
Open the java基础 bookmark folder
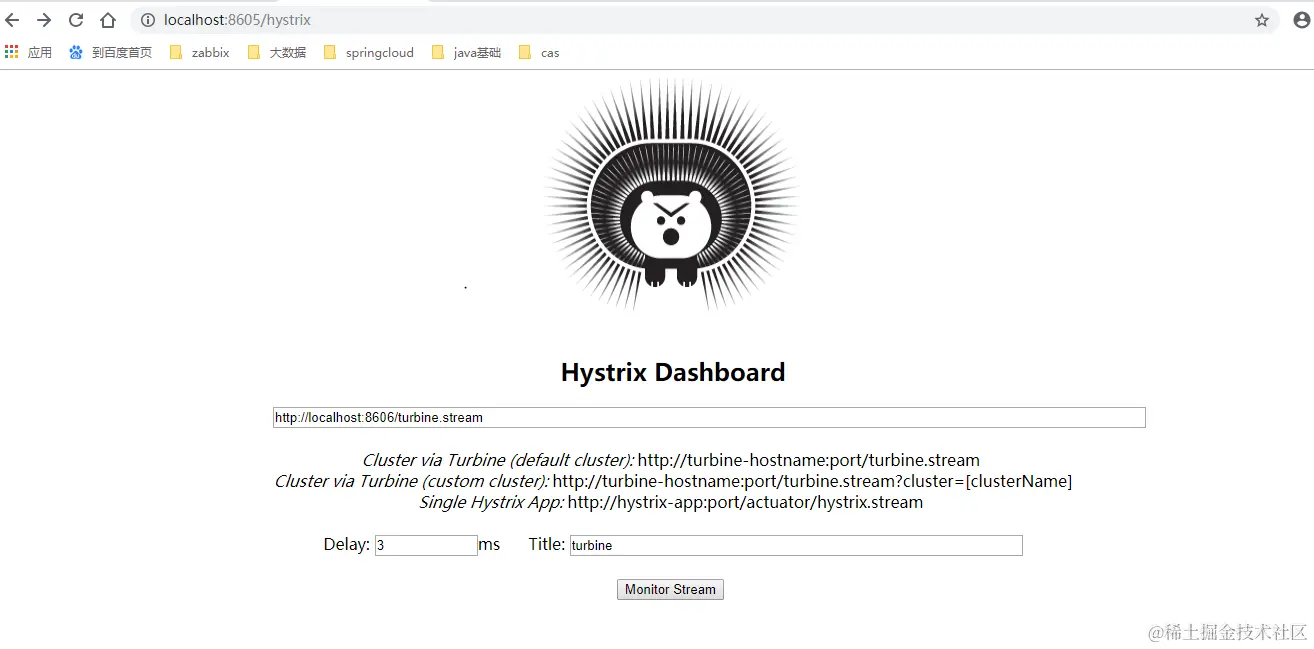pos(466,53)
